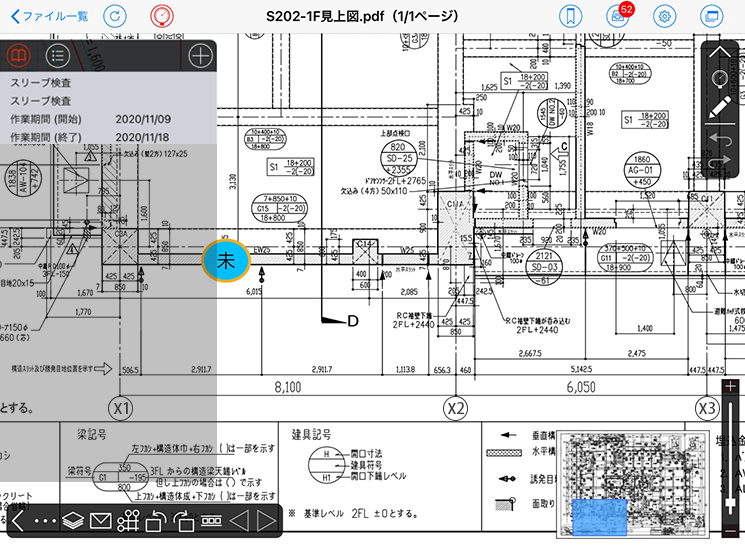Open the bookmark icon in top bar
Image resolution: width=745 pixels, height=545 pixels.
click(x=570, y=16)
